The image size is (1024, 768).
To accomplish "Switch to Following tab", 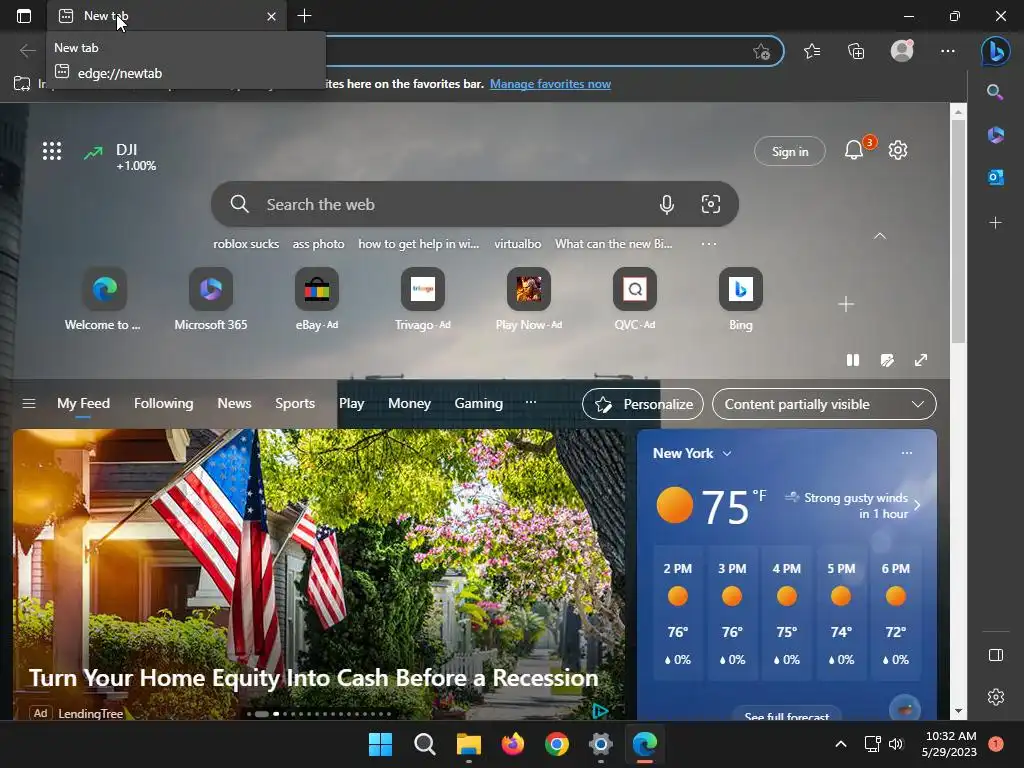I will tap(163, 404).
